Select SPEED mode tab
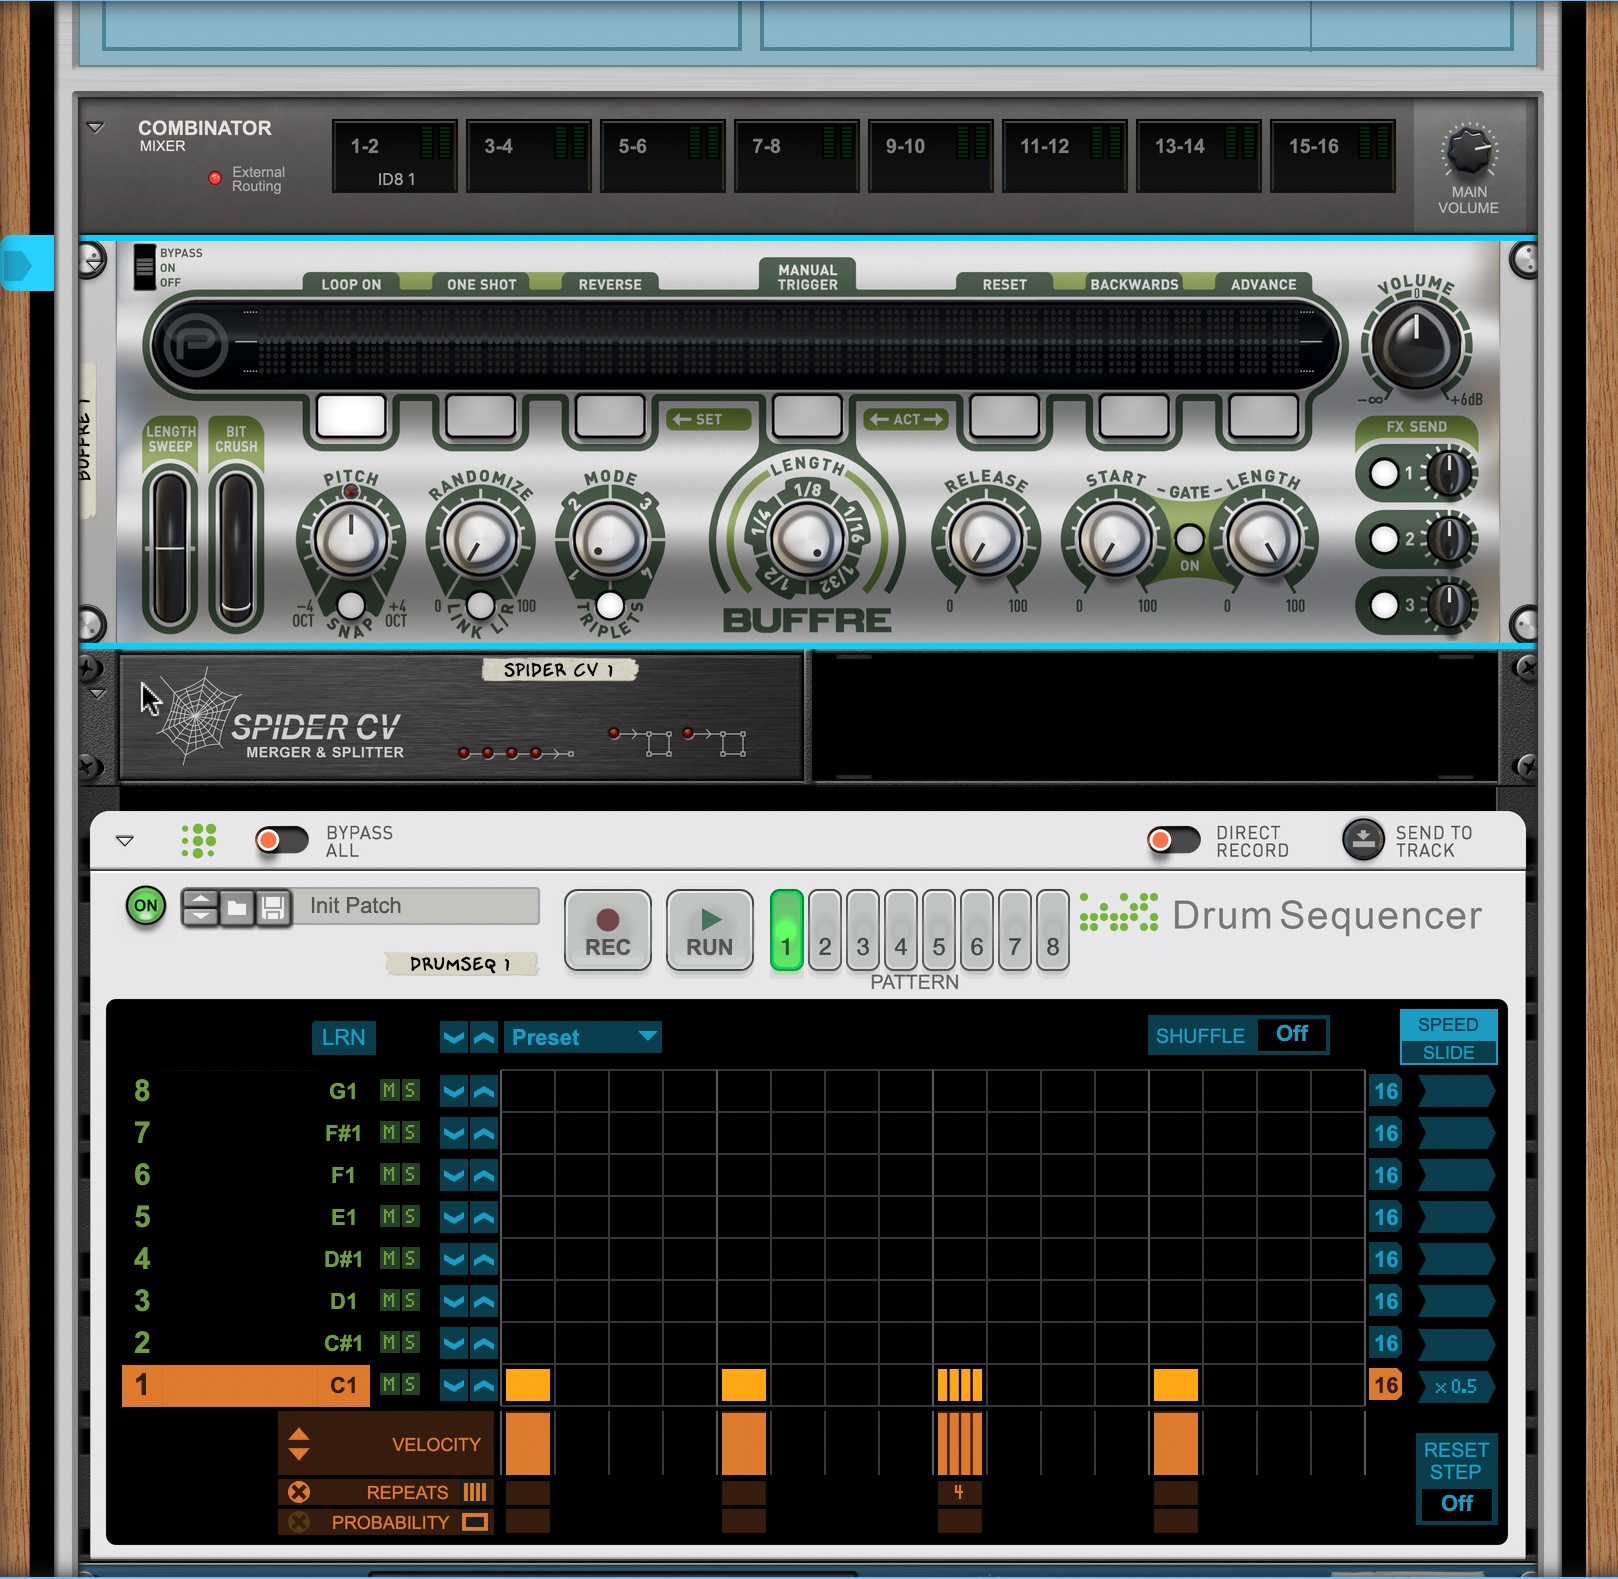 point(1448,1024)
